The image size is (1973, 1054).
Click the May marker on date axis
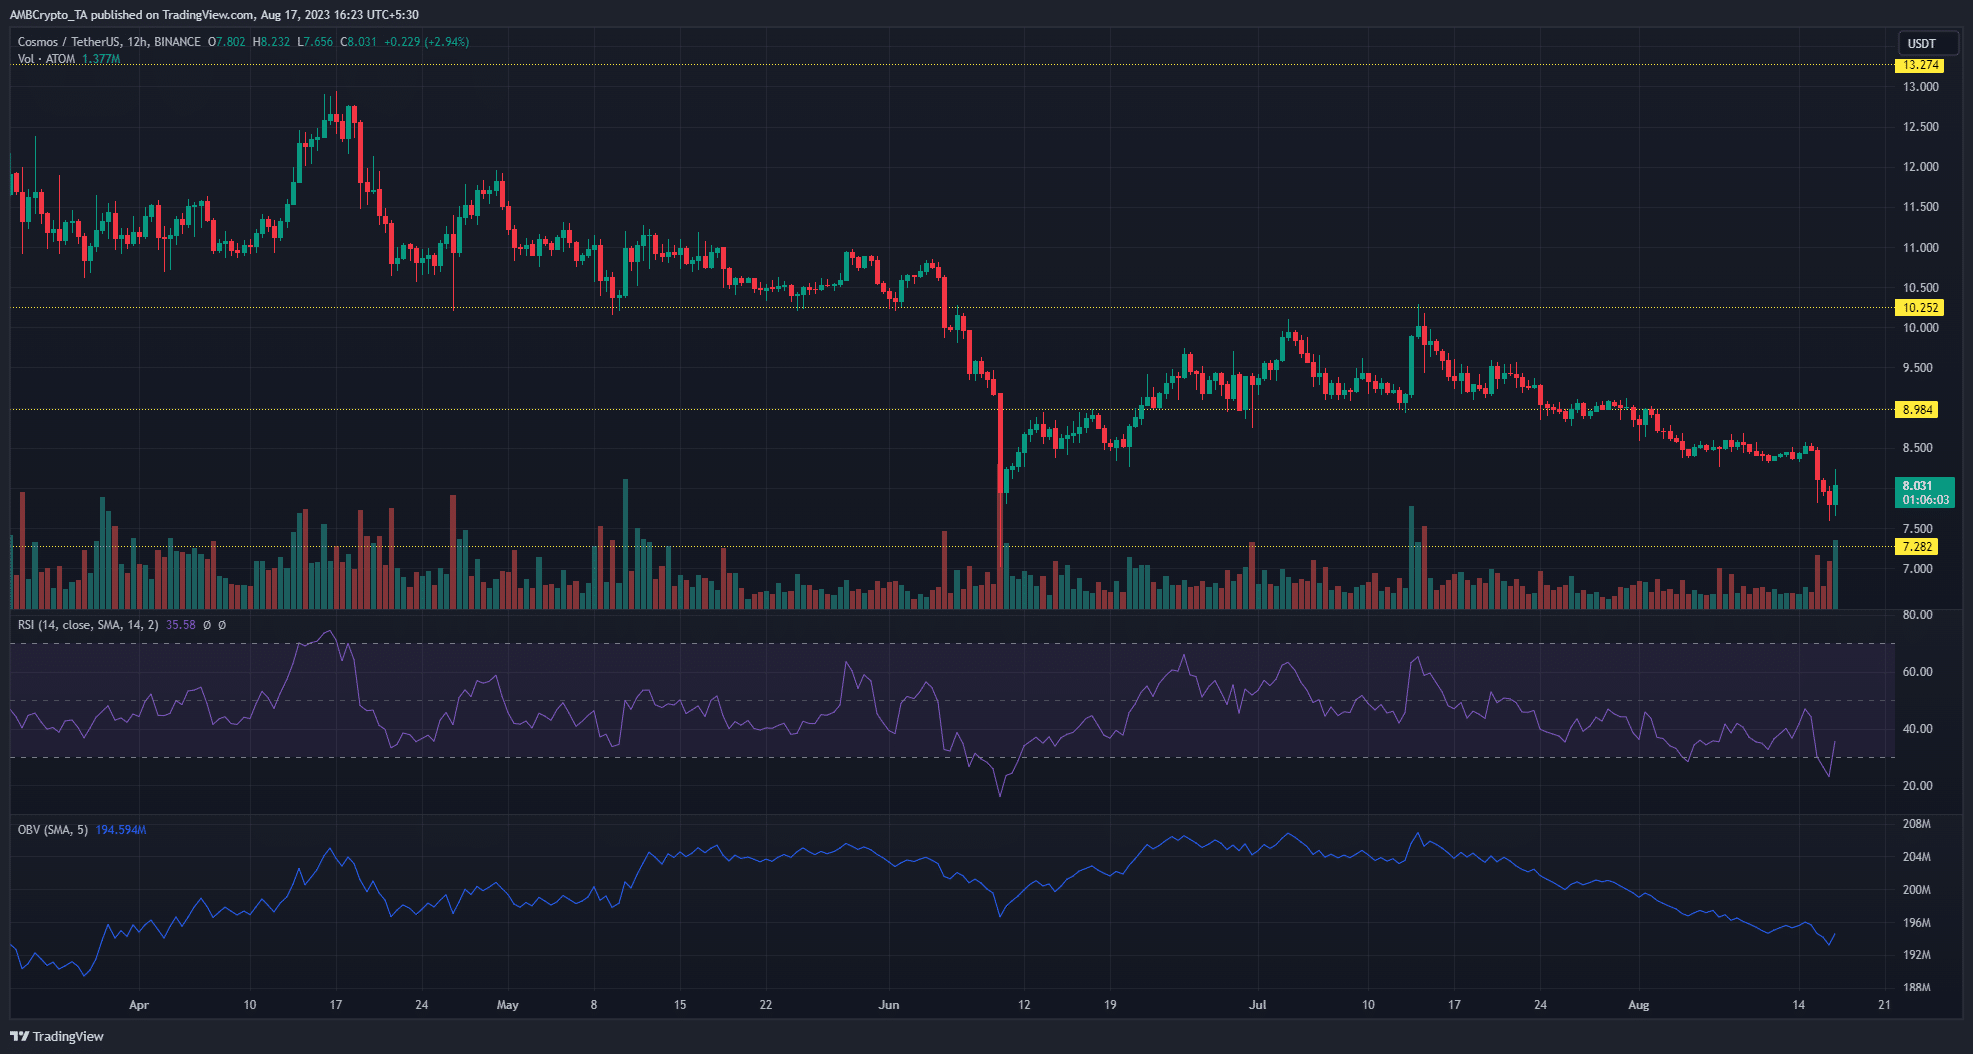pos(508,1005)
